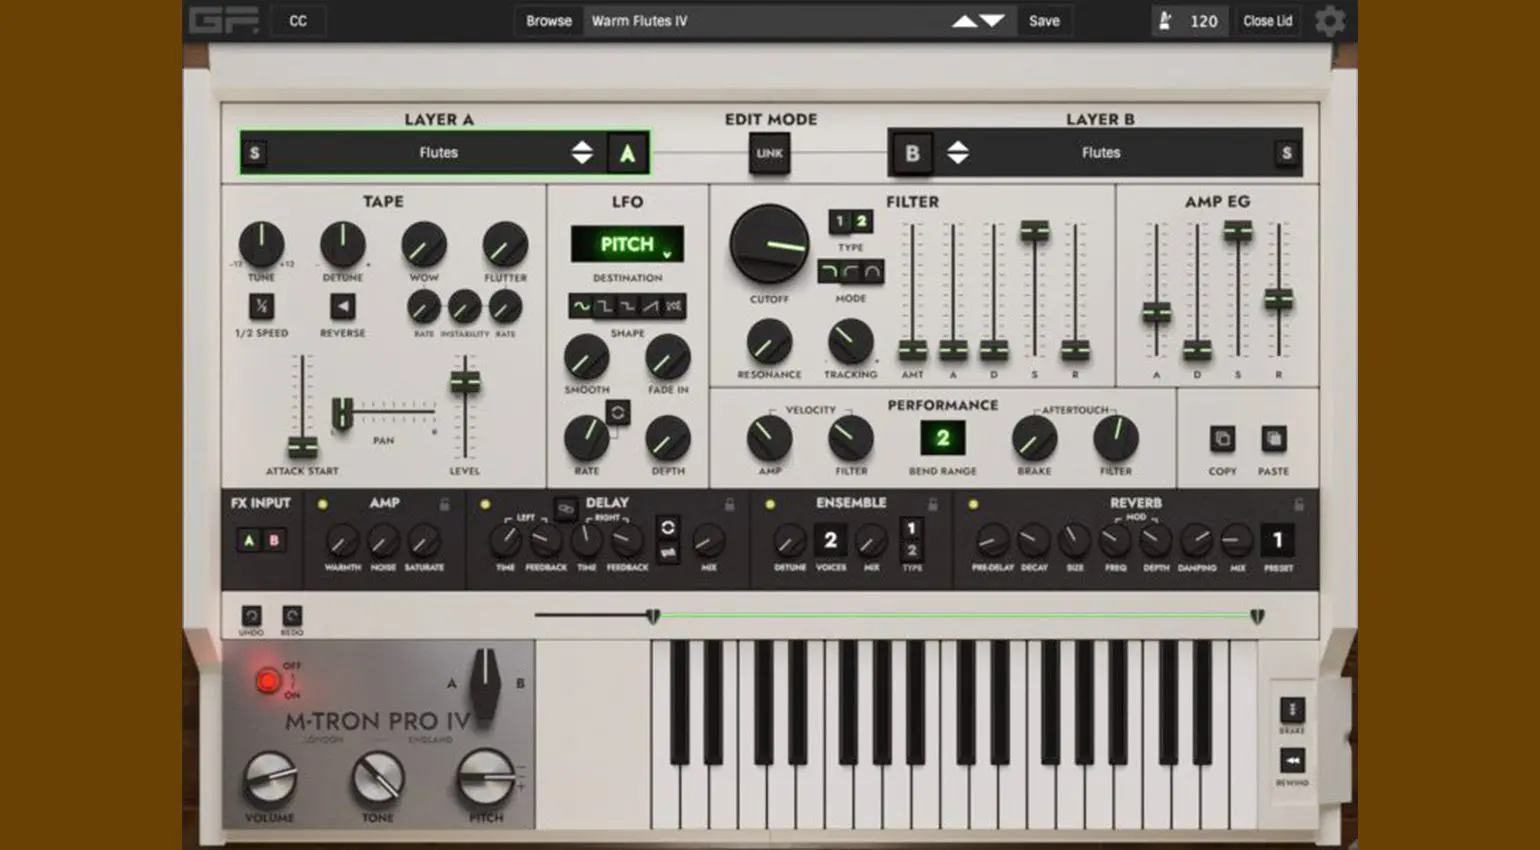Toggle the Link edit mode button
Image resolution: width=1540 pixels, height=850 pixels.
[769, 153]
